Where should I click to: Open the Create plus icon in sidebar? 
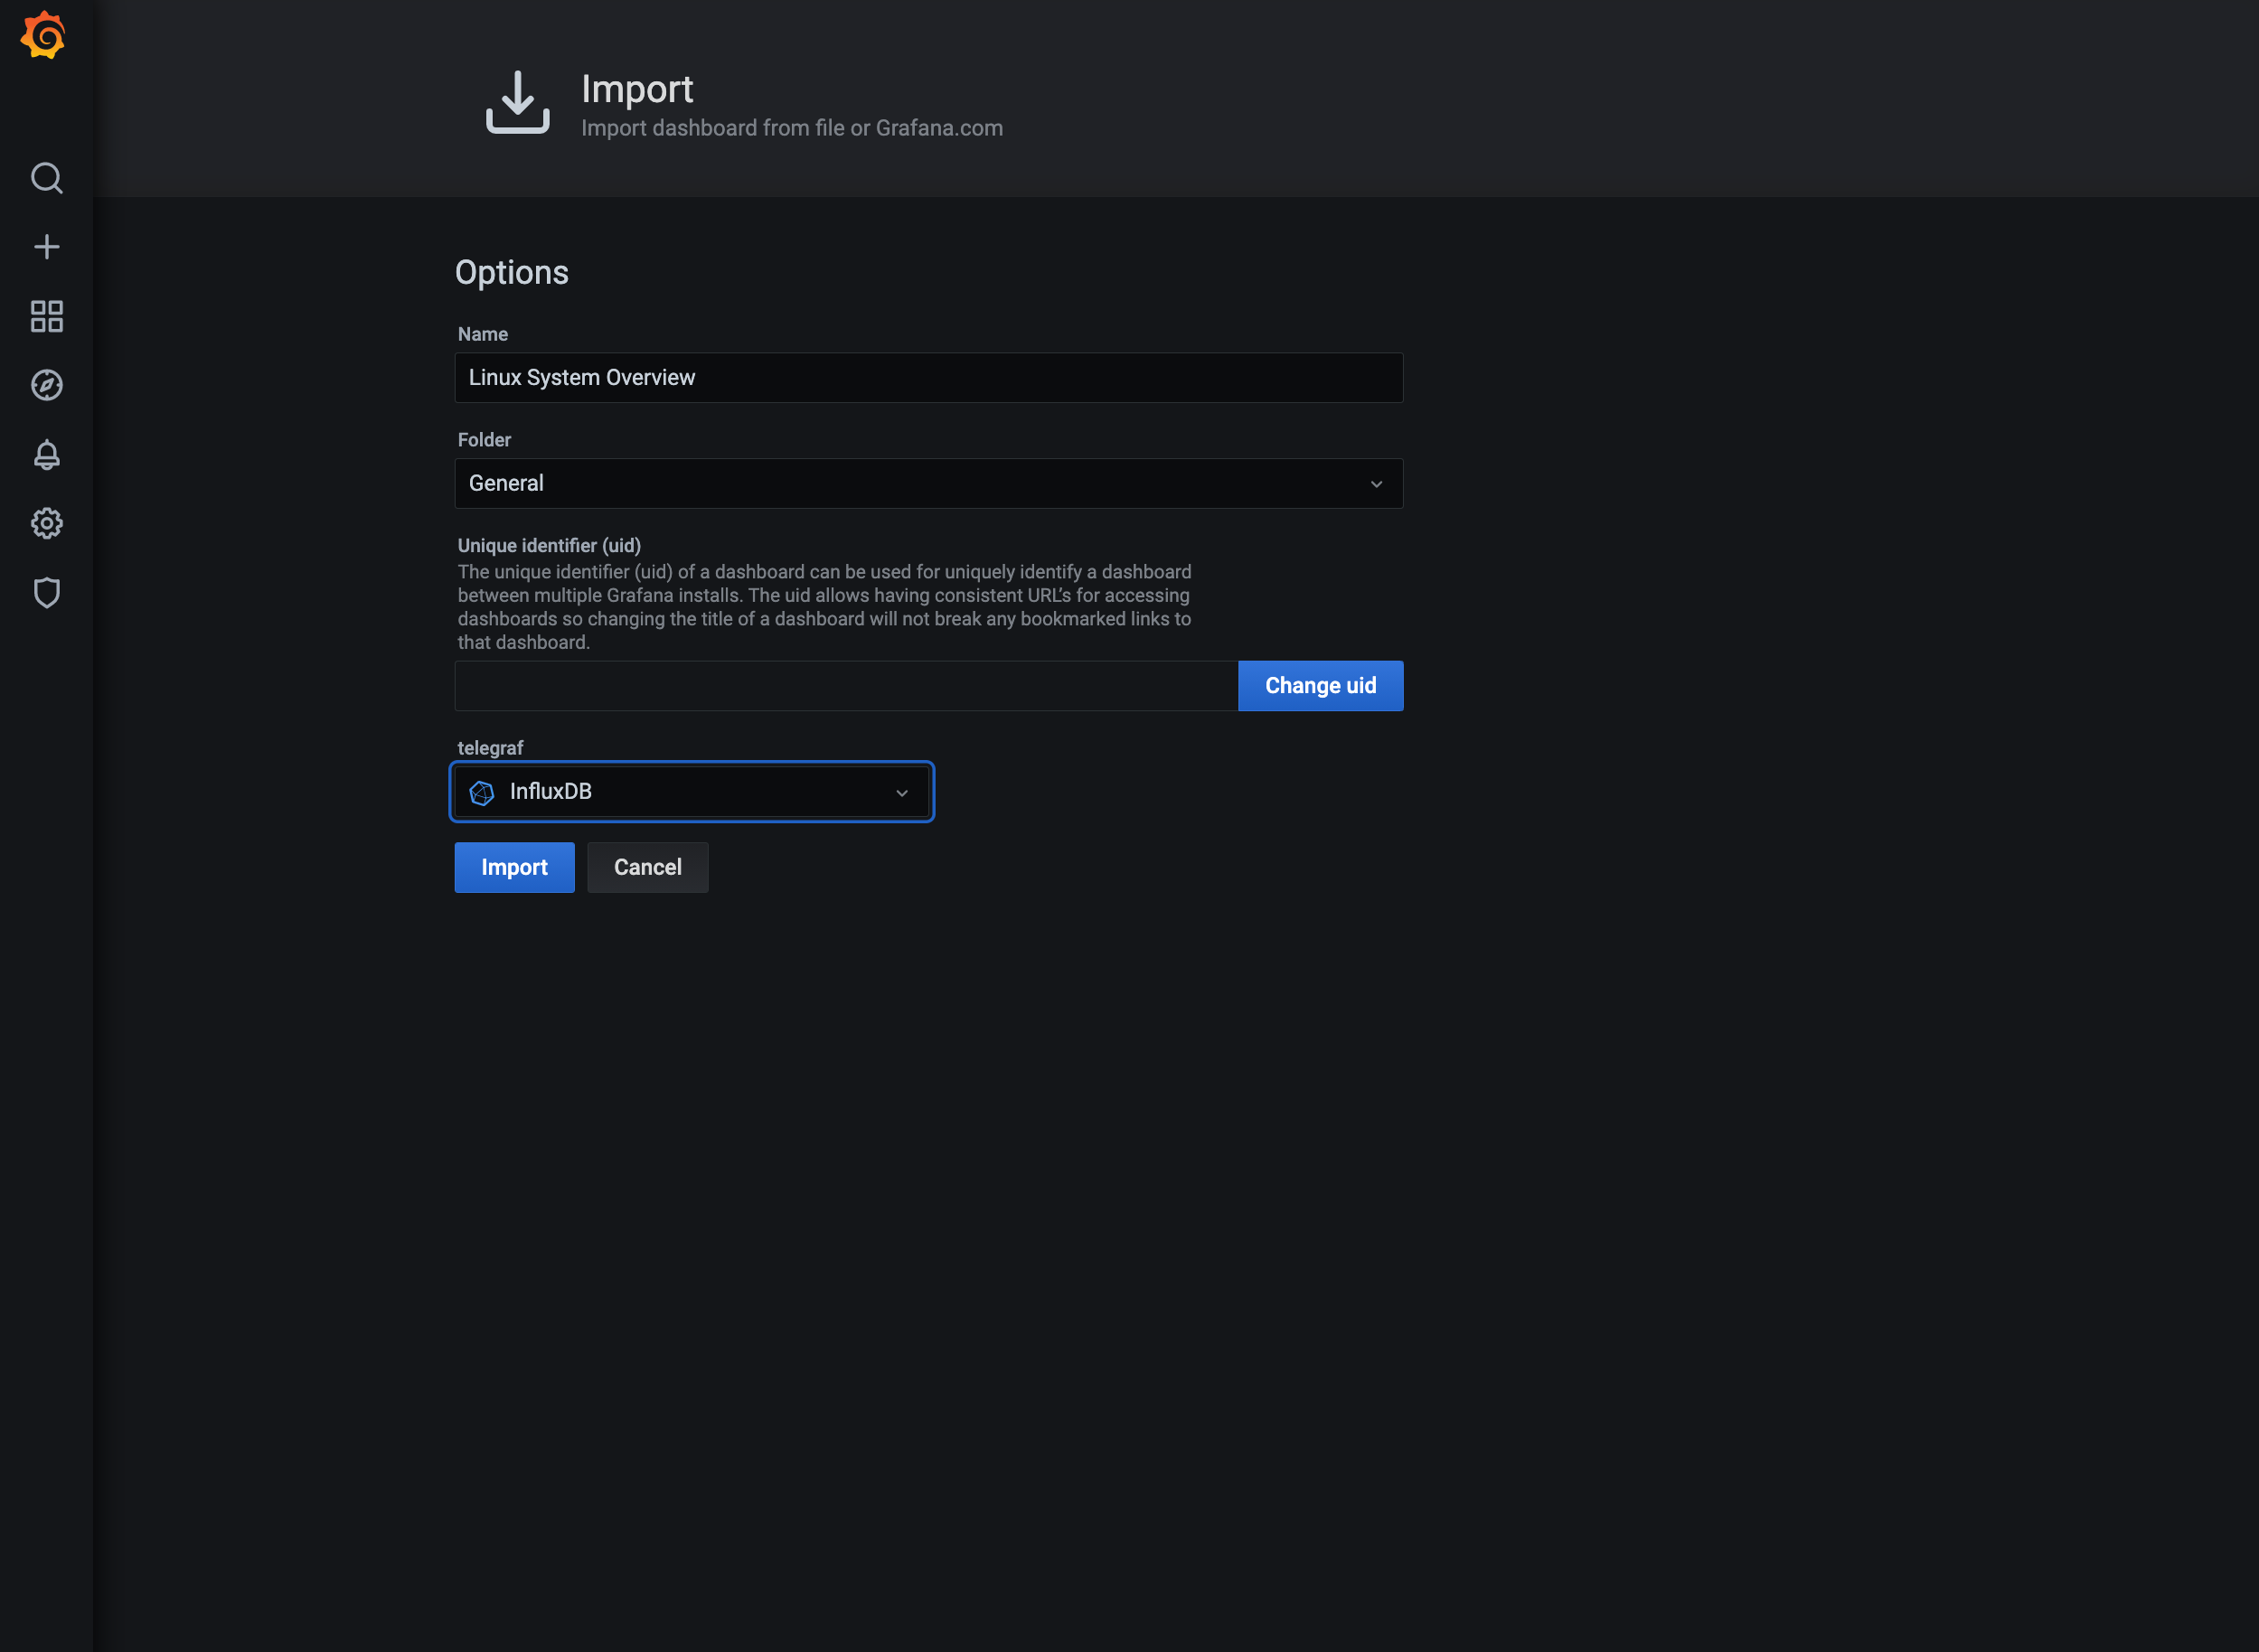coord(46,247)
